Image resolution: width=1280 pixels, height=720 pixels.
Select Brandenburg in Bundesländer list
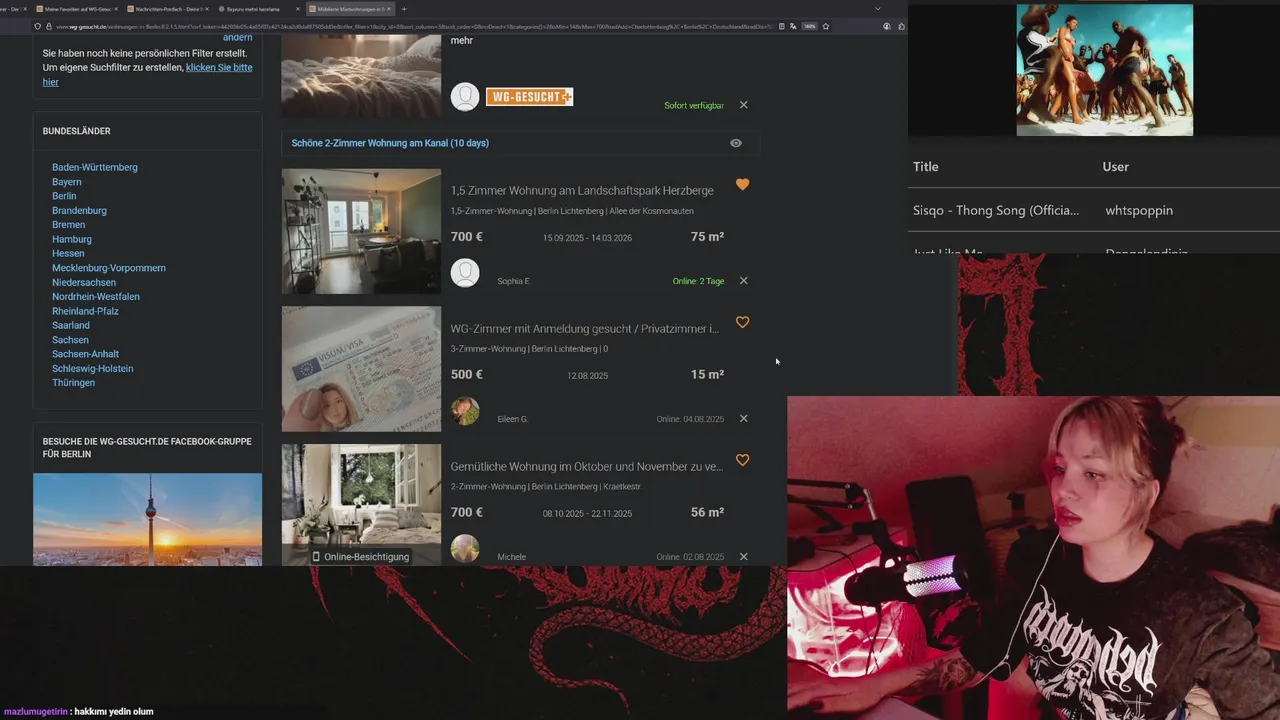(79, 210)
